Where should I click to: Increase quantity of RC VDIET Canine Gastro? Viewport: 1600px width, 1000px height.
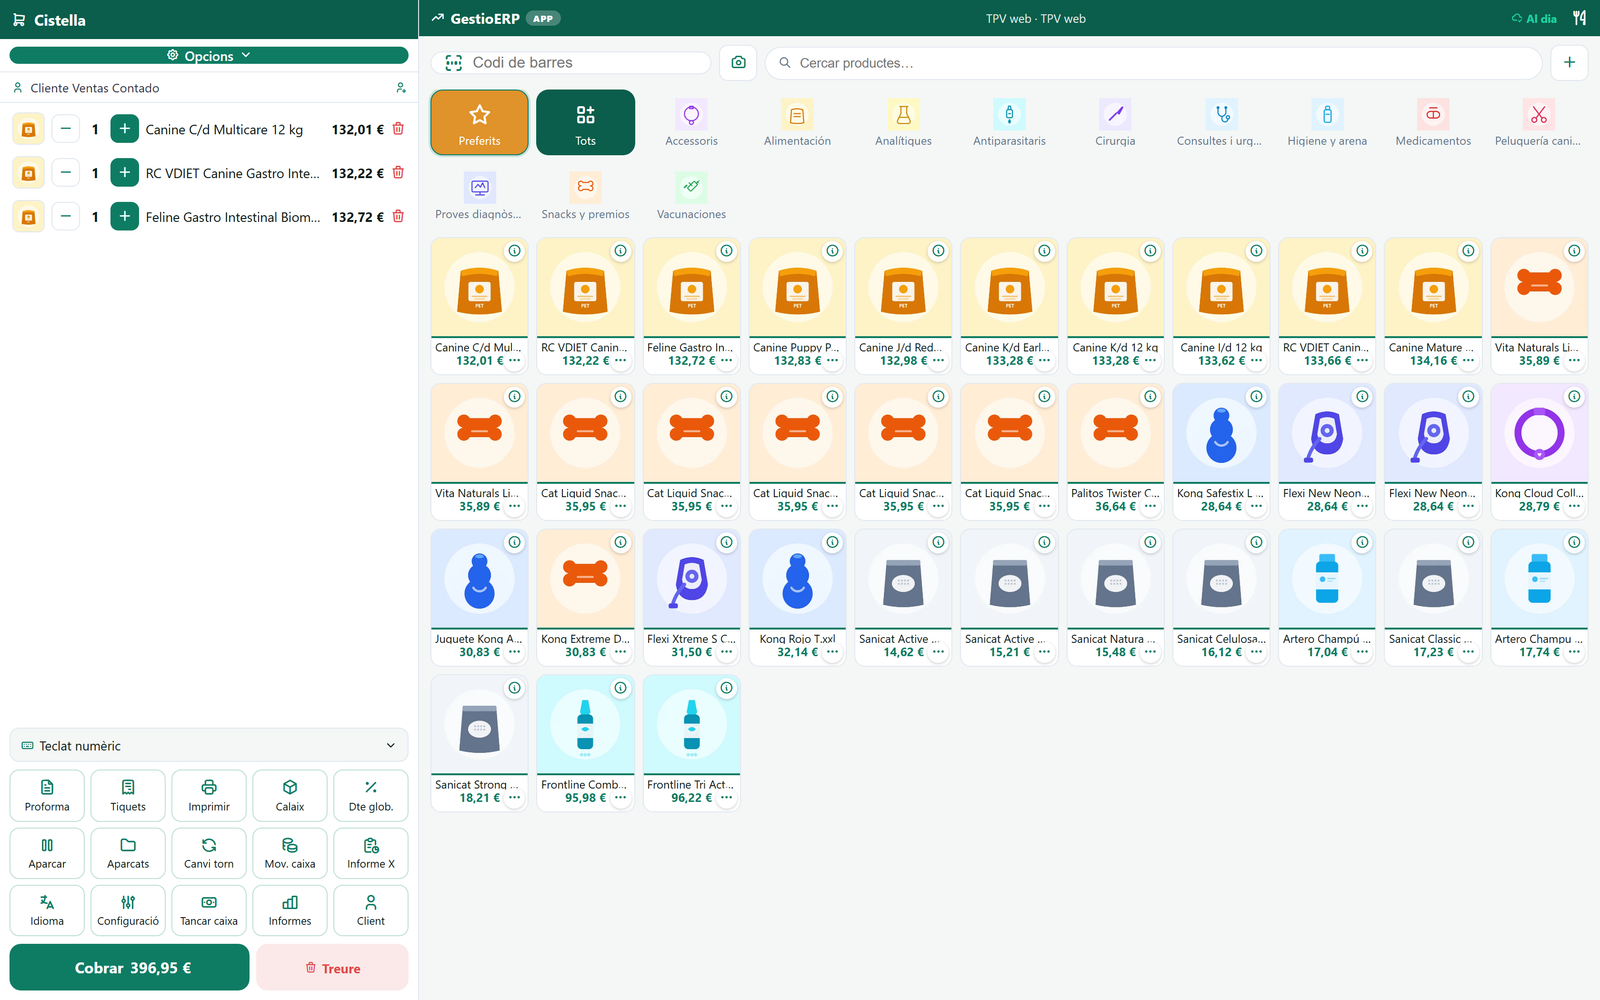pyautogui.click(x=125, y=172)
